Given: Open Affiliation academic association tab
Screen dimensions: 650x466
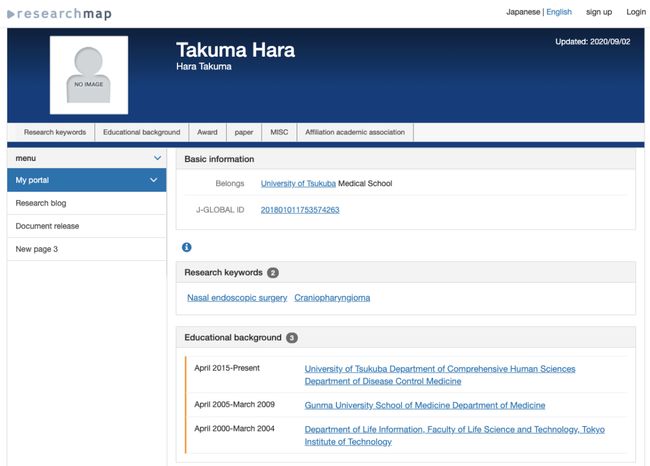Looking at the screenshot, I should pyautogui.click(x=354, y=132).
